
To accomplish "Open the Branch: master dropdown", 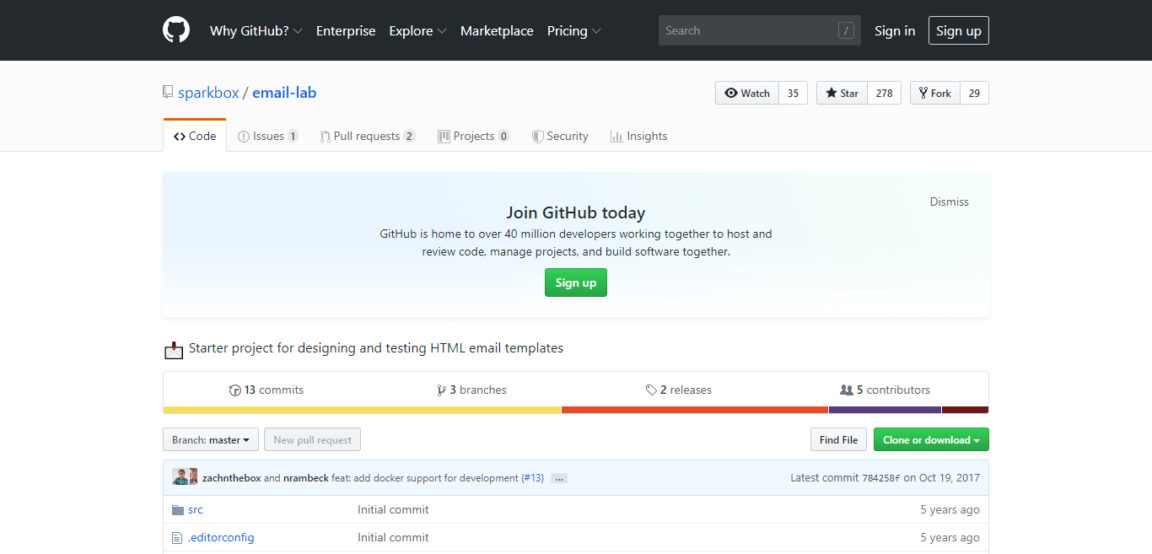I will point(210,440).
